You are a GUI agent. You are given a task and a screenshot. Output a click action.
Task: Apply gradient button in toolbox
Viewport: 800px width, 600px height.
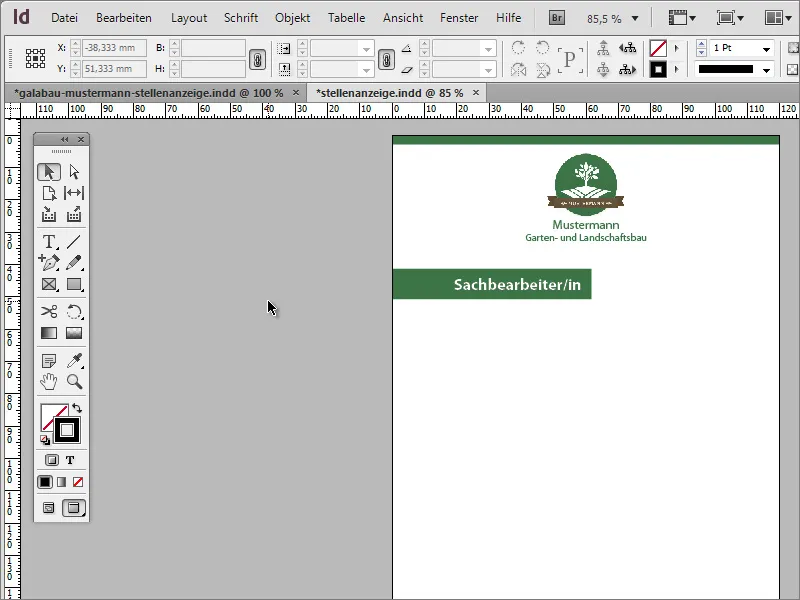[61, 482]
